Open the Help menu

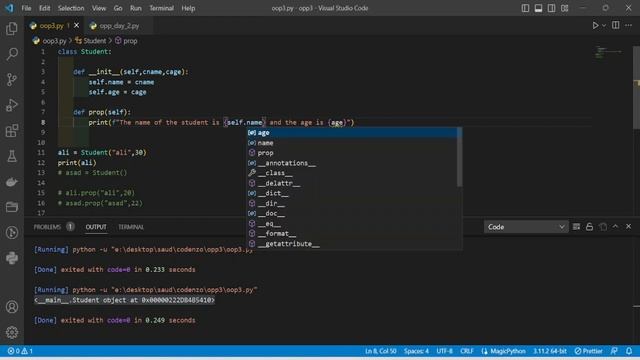[188, 8]
